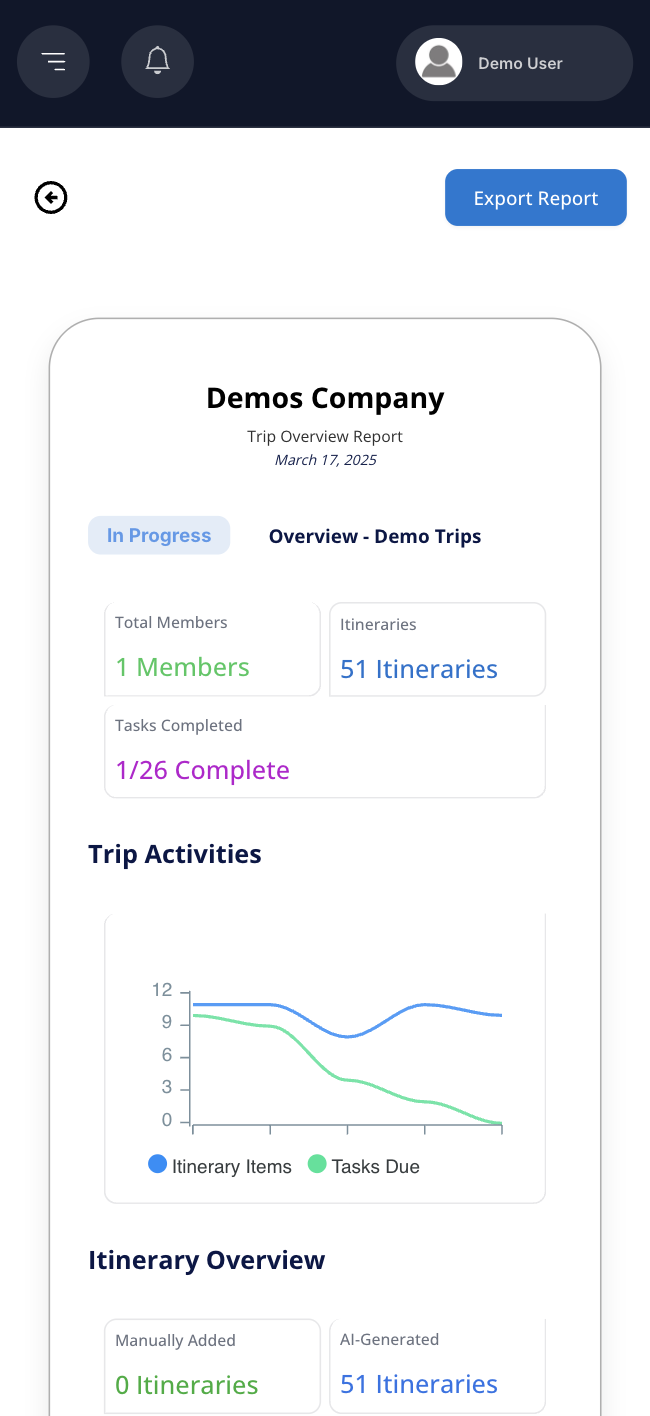Click the Manually Added label
650x1416 pixels.
pos(175,1340)
